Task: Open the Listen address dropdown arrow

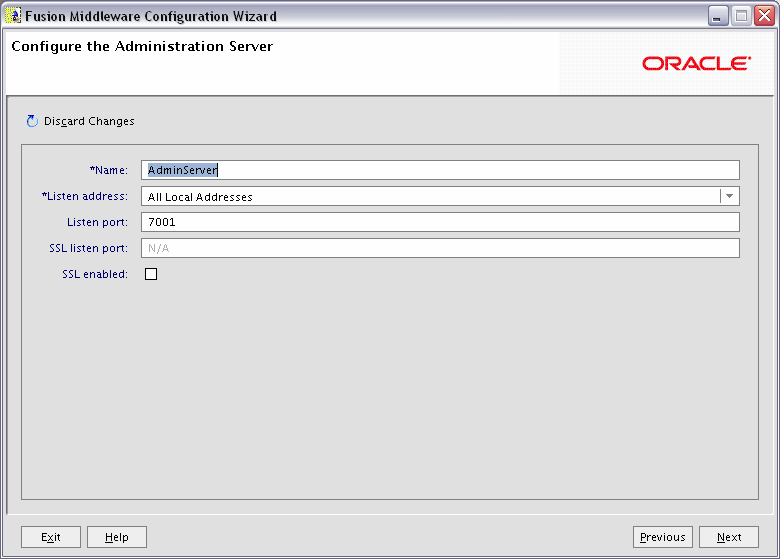Action: coord(729,196)
